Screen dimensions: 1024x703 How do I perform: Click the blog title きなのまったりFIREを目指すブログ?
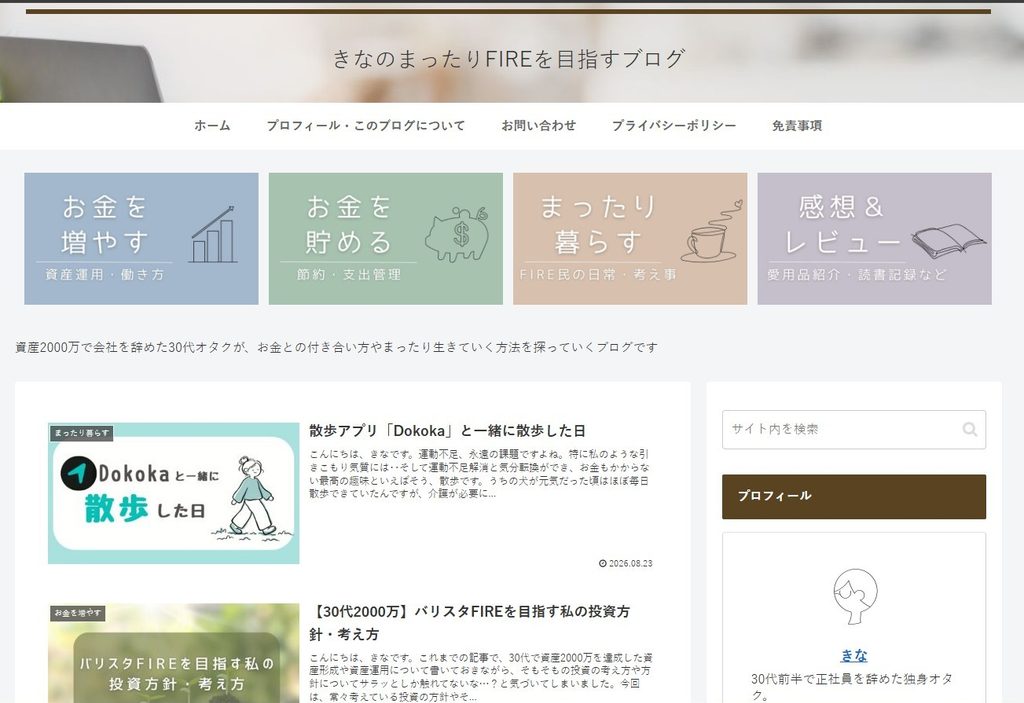[x=509, y=59]
